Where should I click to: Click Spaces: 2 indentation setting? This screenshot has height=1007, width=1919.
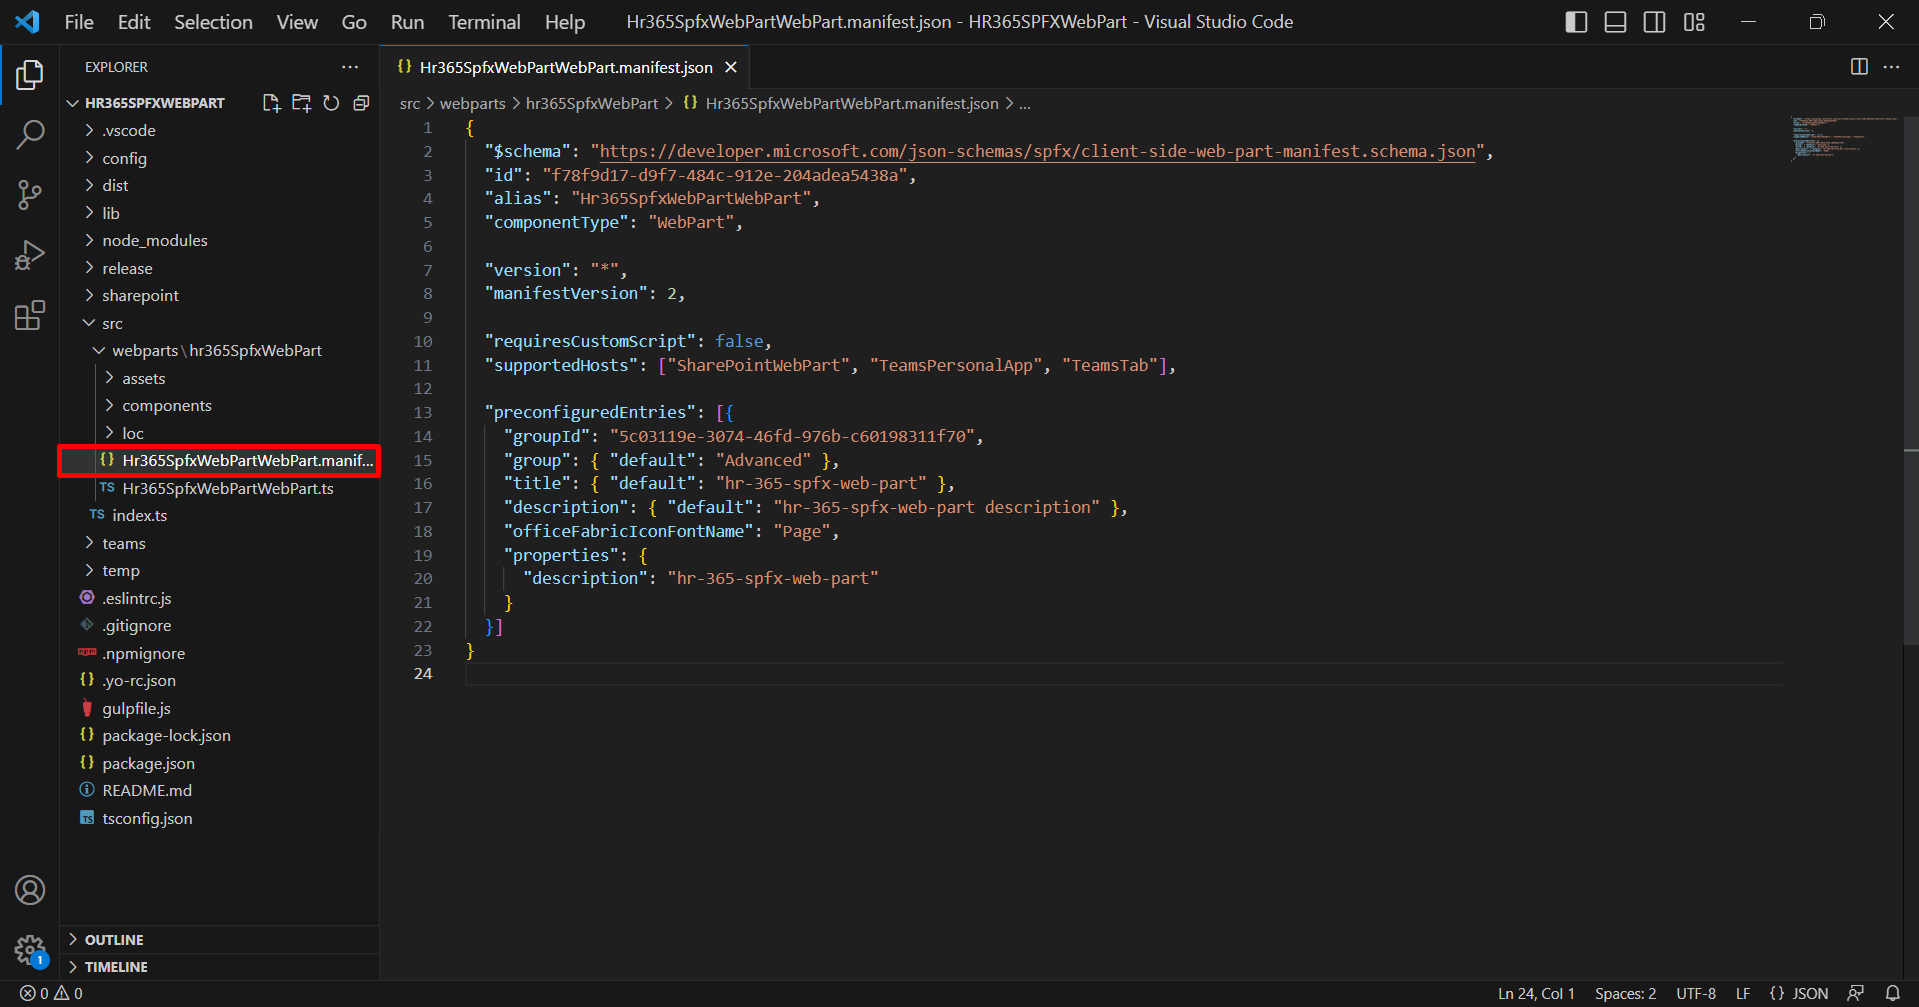pos(1625,993)
